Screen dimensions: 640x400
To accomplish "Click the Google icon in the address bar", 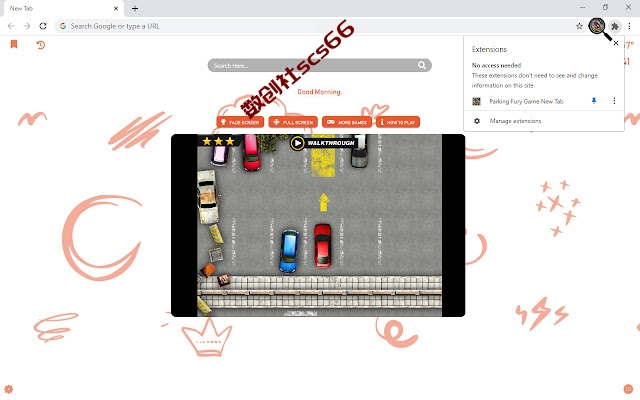I will click(63, 26).
